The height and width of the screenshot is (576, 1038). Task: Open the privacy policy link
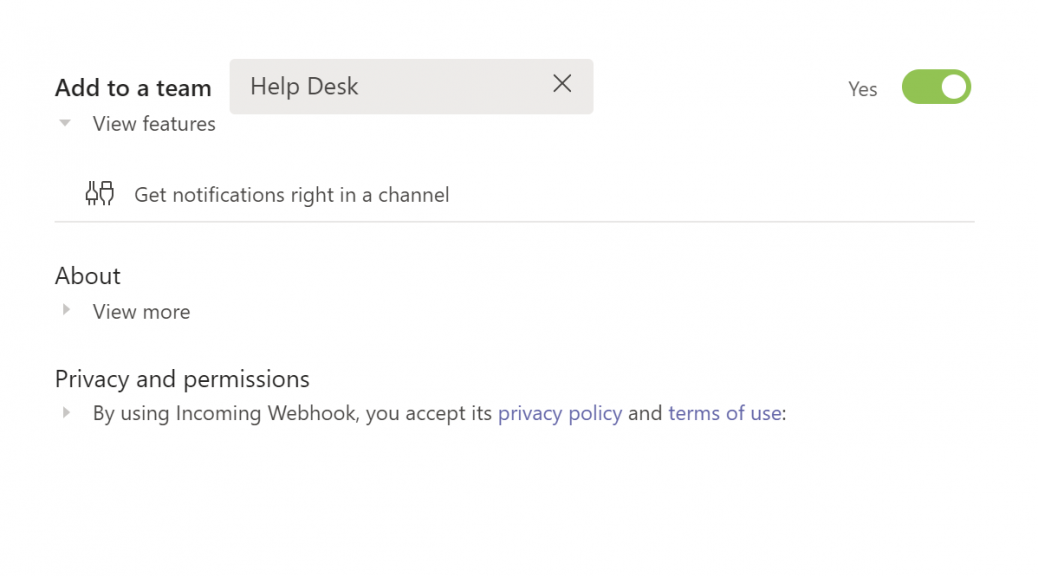(560, 413)
